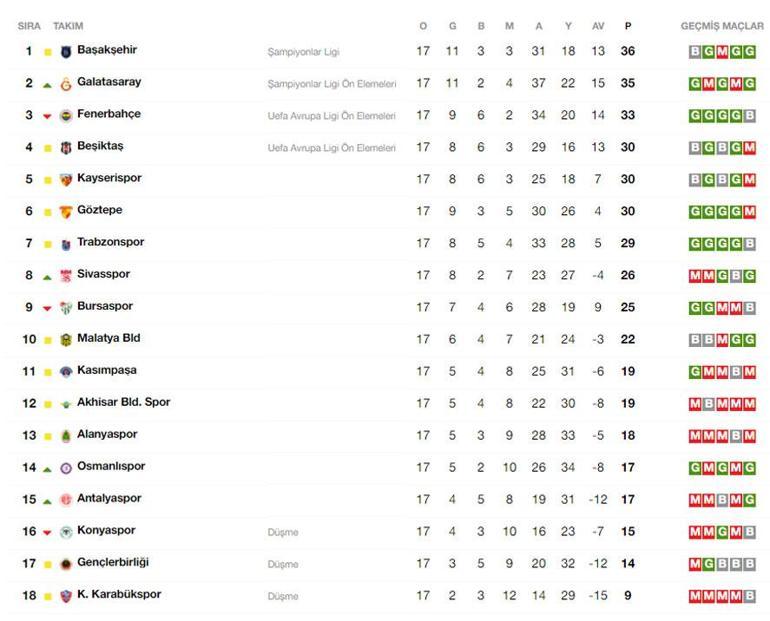Open the Kayserispor team link
Screen dimensions: 770x621
pyautogui.click(x=109, y=178)
